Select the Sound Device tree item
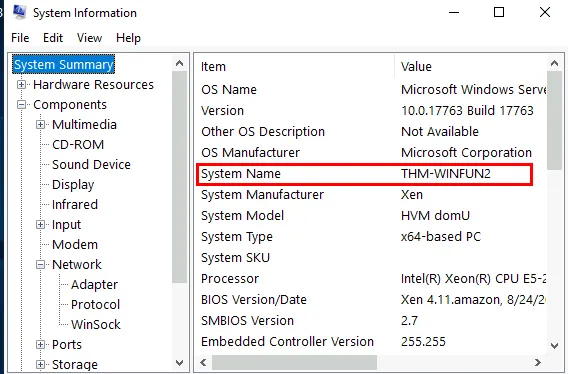Screen dimensions: 568x374 click(x=91, y=165)
